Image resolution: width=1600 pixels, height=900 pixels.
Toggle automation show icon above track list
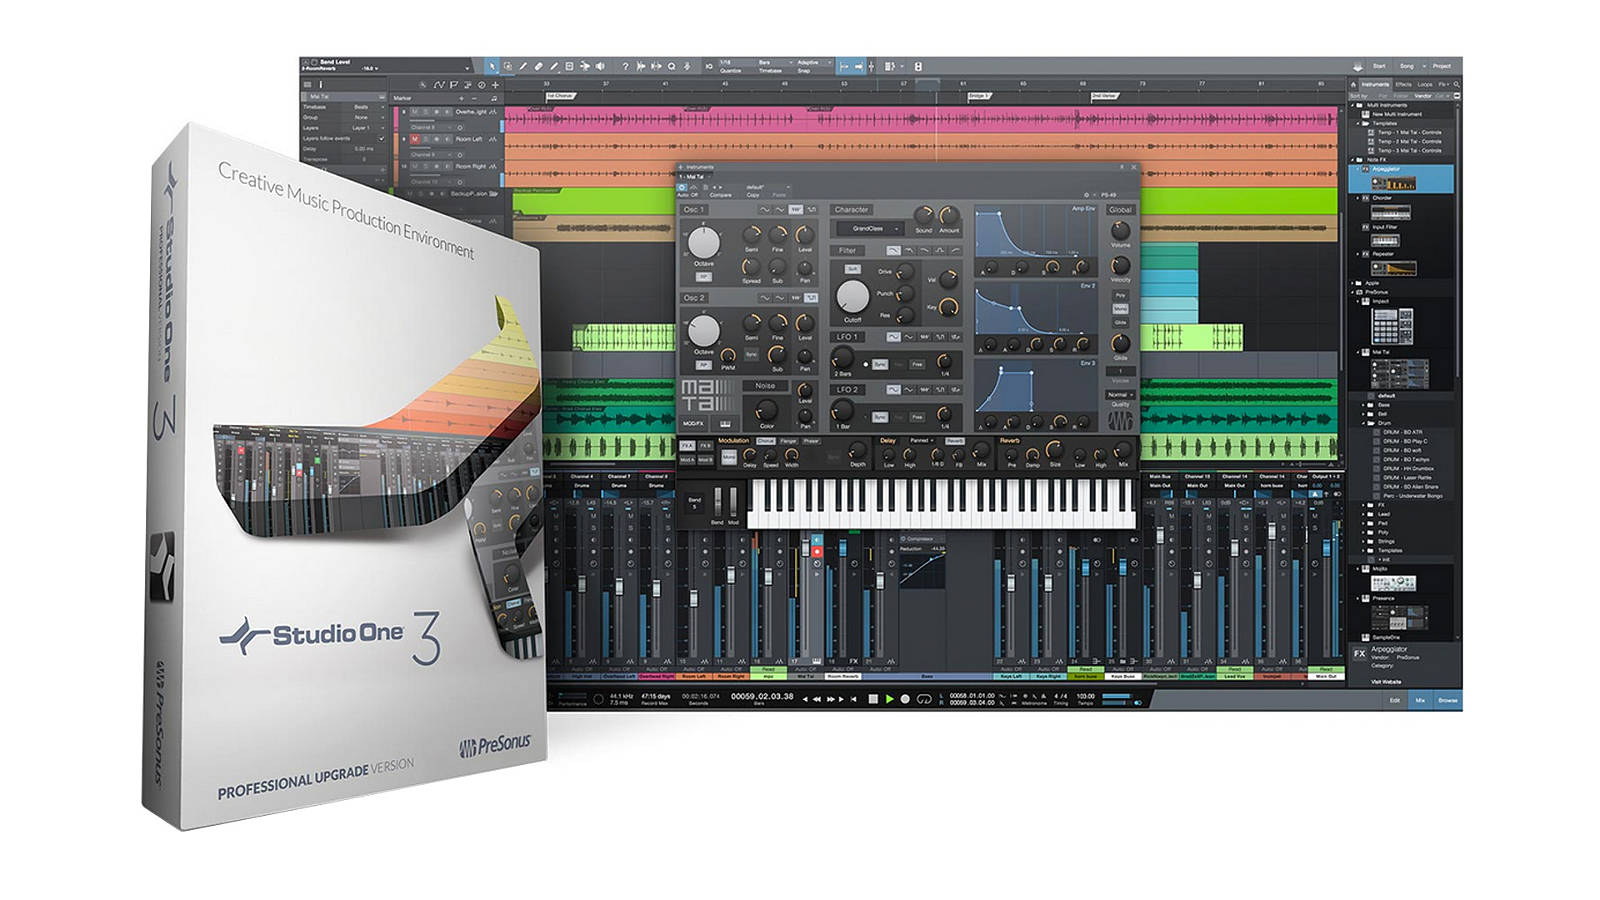click(x=439, y=85)
